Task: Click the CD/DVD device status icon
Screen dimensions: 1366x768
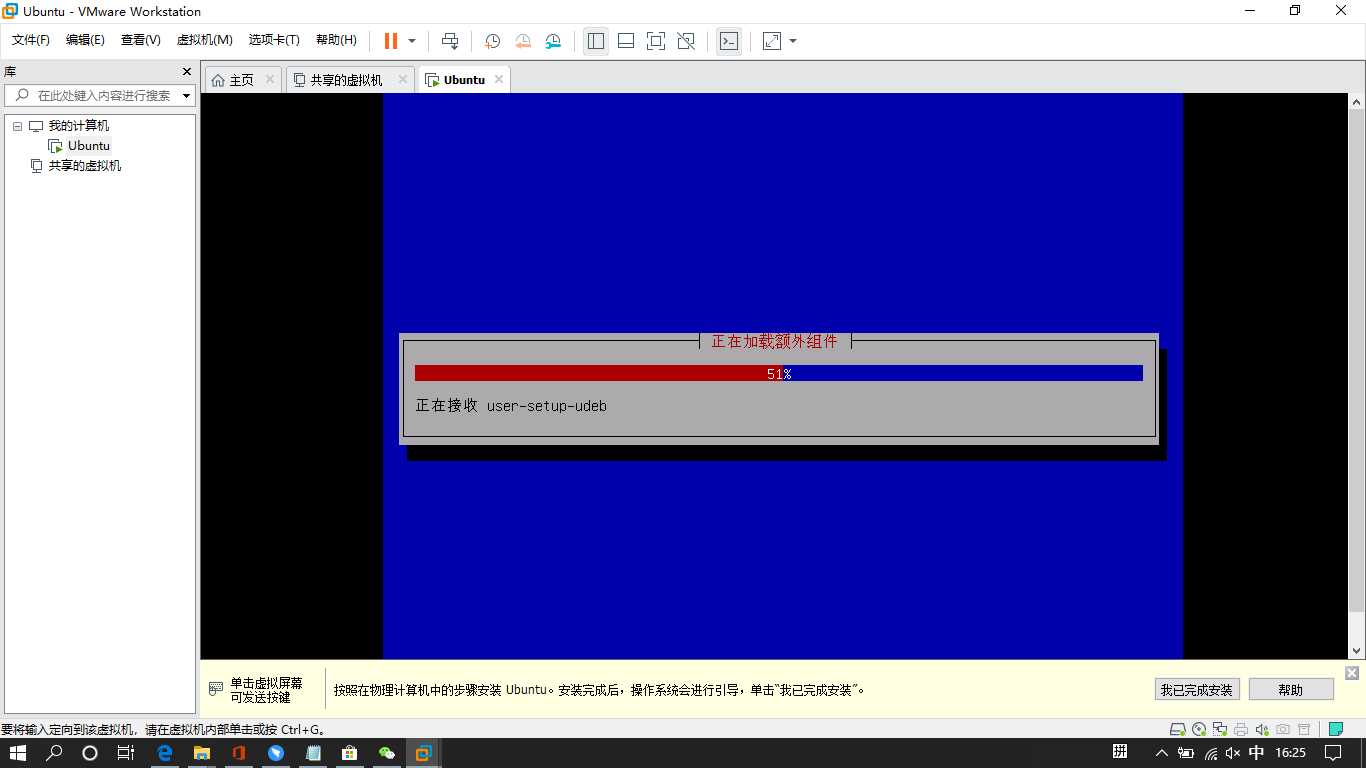Action: click(1200, 729)
